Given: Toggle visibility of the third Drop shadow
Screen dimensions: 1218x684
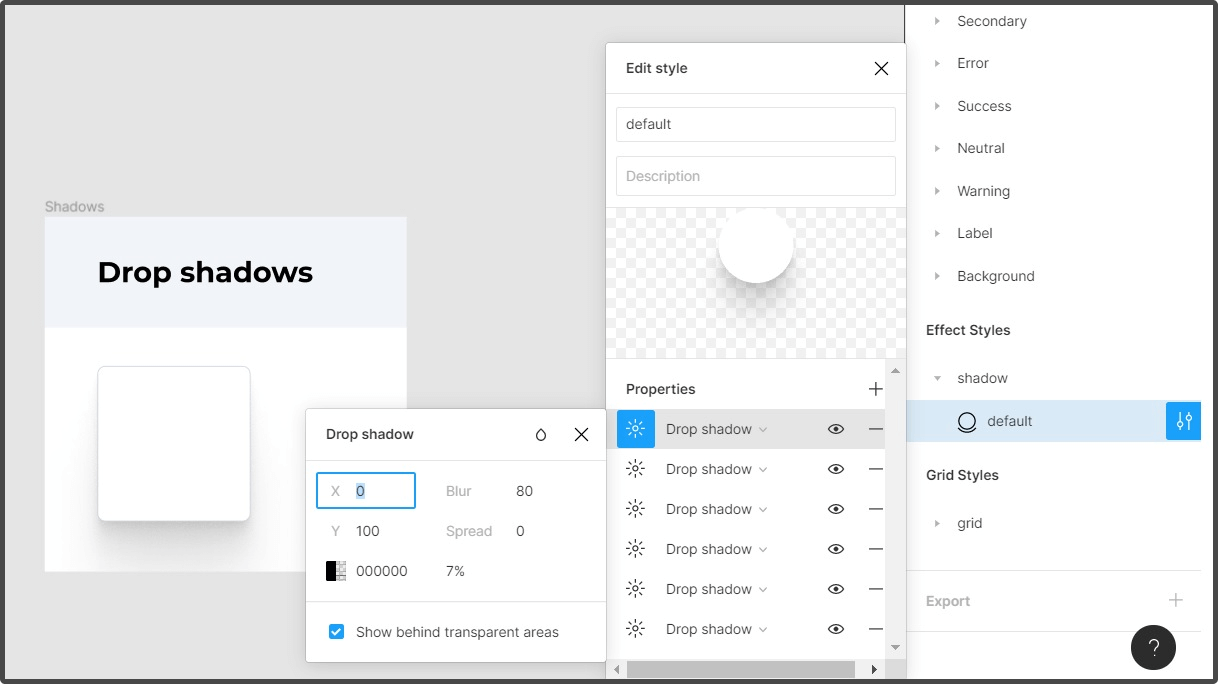Looking at the screenshot, I should pyautogui.click(x=836, y=509).
